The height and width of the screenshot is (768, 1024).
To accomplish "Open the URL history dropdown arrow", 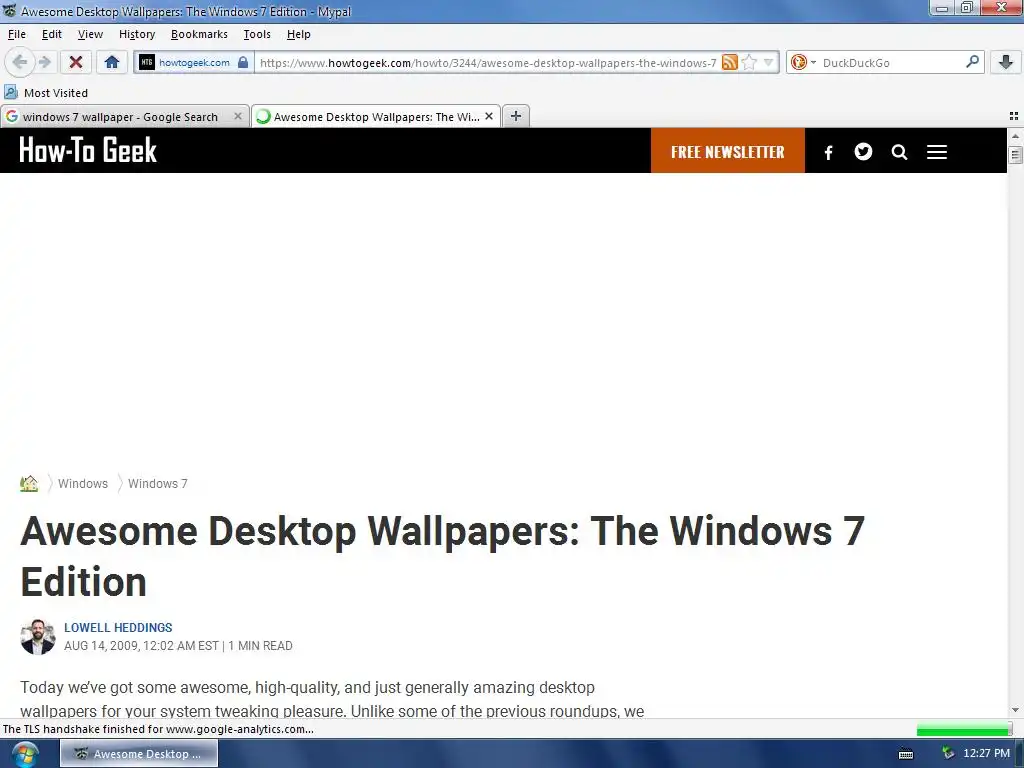I will coord(768,62).
